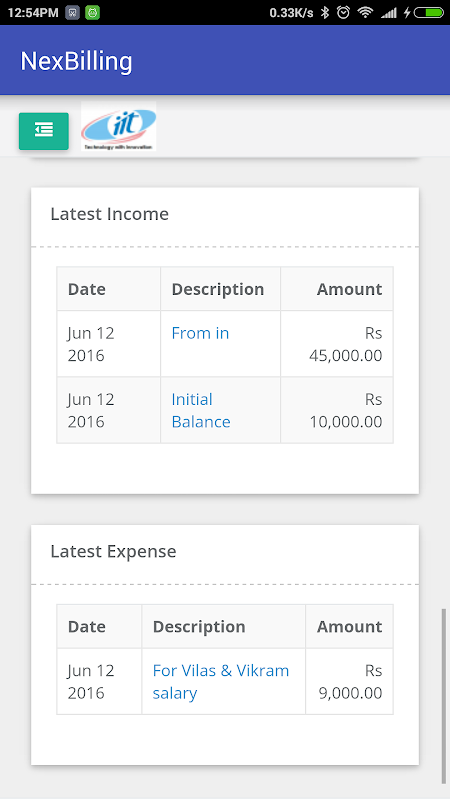This screenshot has height=800, width=450.
Task: Tap the iit company logo
Action: point(118,126)
